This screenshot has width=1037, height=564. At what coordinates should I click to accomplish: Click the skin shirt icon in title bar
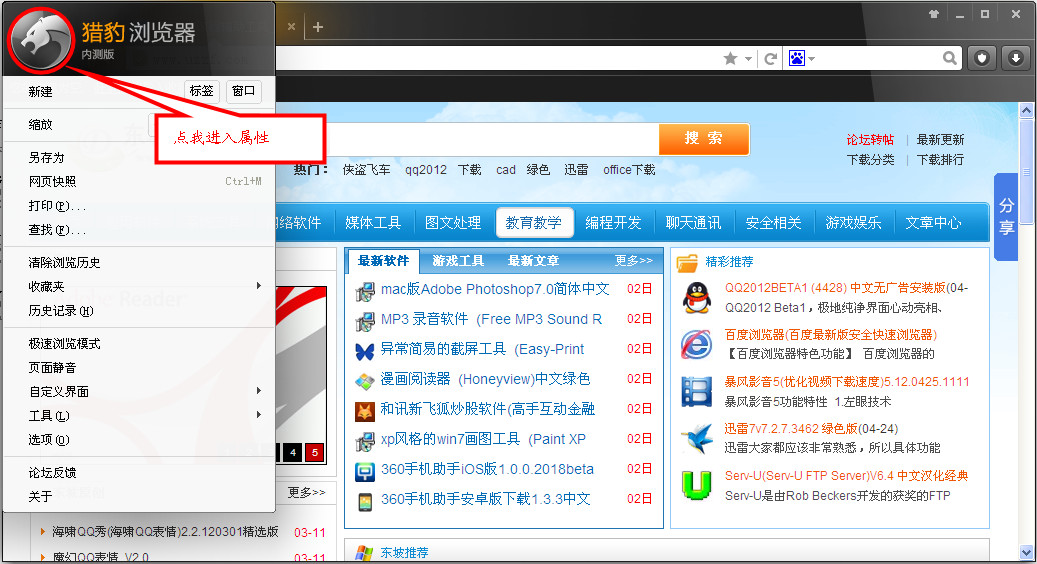(x=934, y=14)
